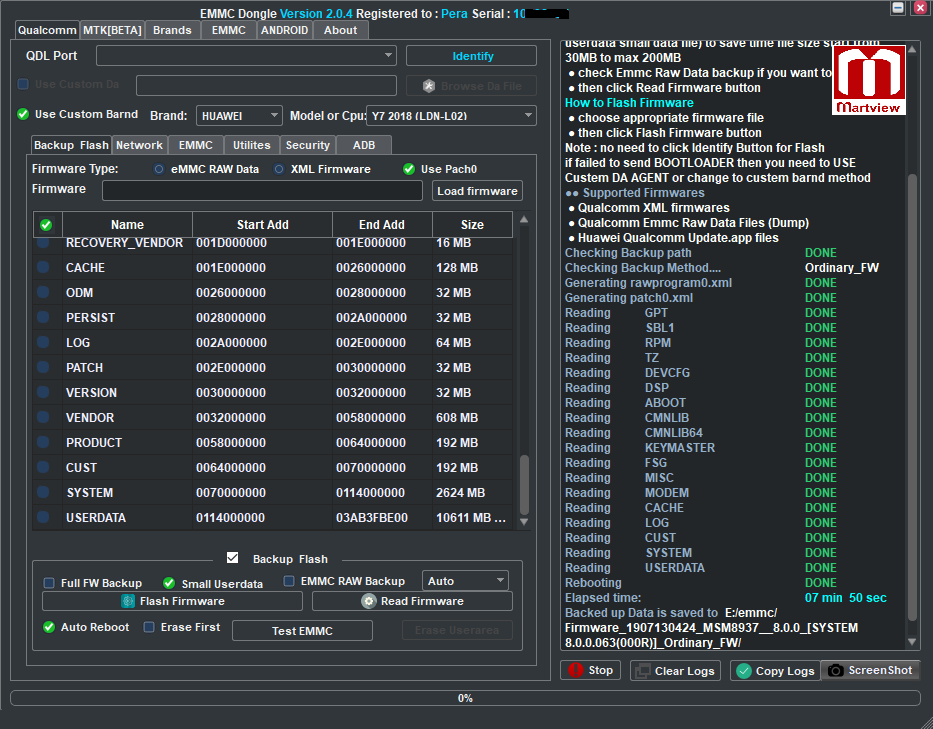Open the Security tab
This screenshot has height=729, width=933.
pyautogui.click(x=307, y=145)
